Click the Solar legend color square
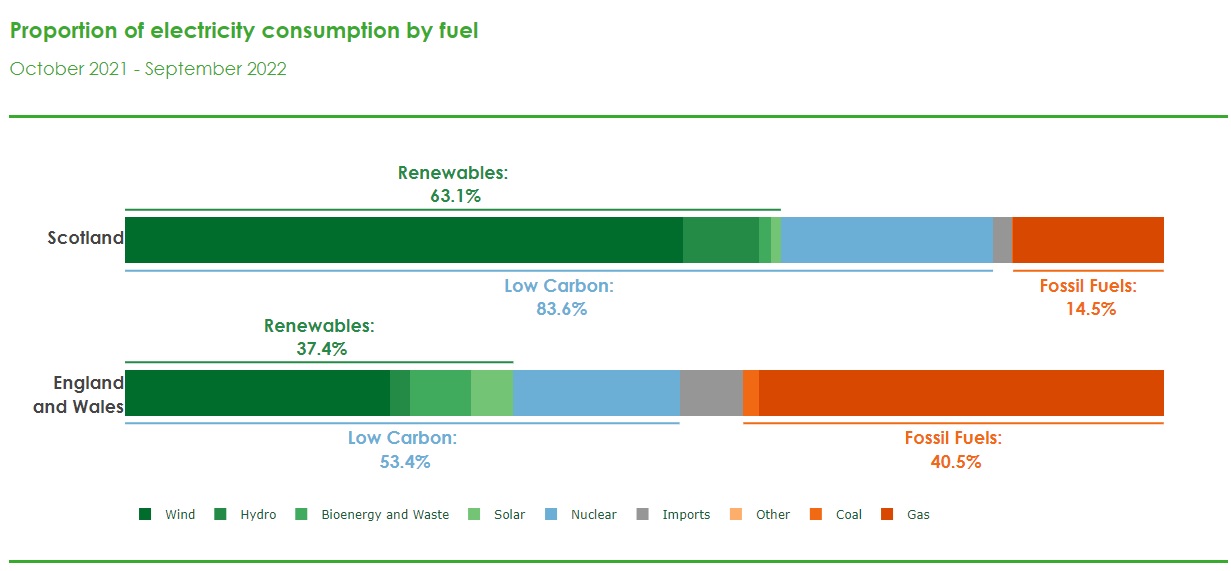 click(x=474, y=515)
